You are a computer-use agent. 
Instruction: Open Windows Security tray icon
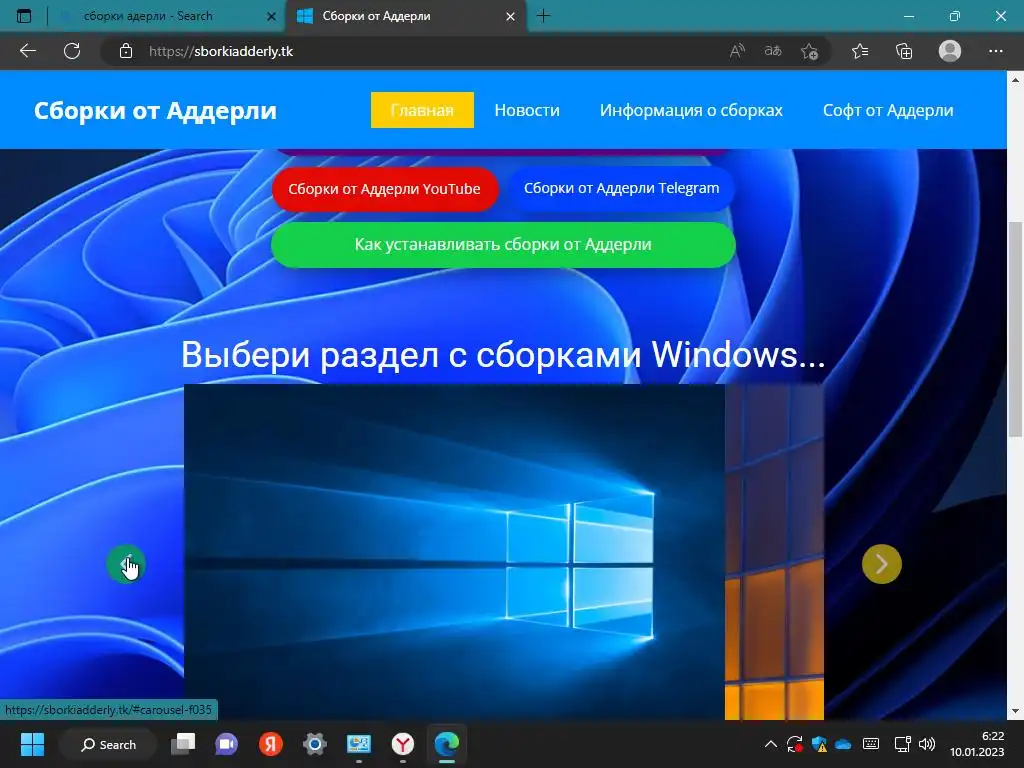point(819,744)
